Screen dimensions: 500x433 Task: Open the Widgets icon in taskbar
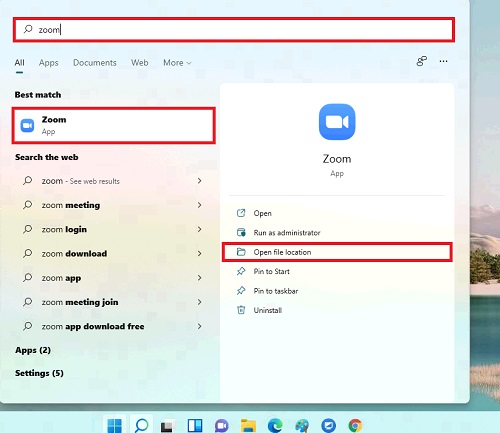coord(195,426)
